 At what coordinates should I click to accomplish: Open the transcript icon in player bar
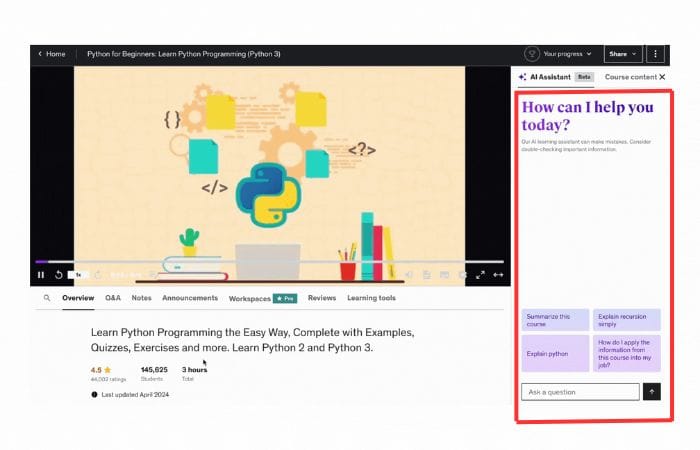coord(427,275)
